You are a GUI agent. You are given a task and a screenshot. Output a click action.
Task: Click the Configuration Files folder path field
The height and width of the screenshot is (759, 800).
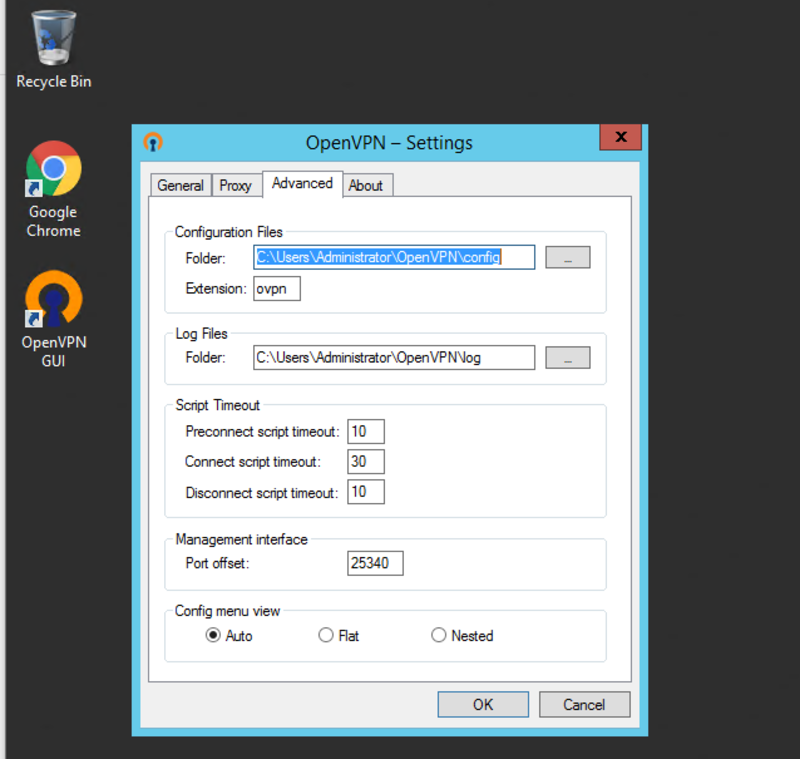(x=394, y=257)
